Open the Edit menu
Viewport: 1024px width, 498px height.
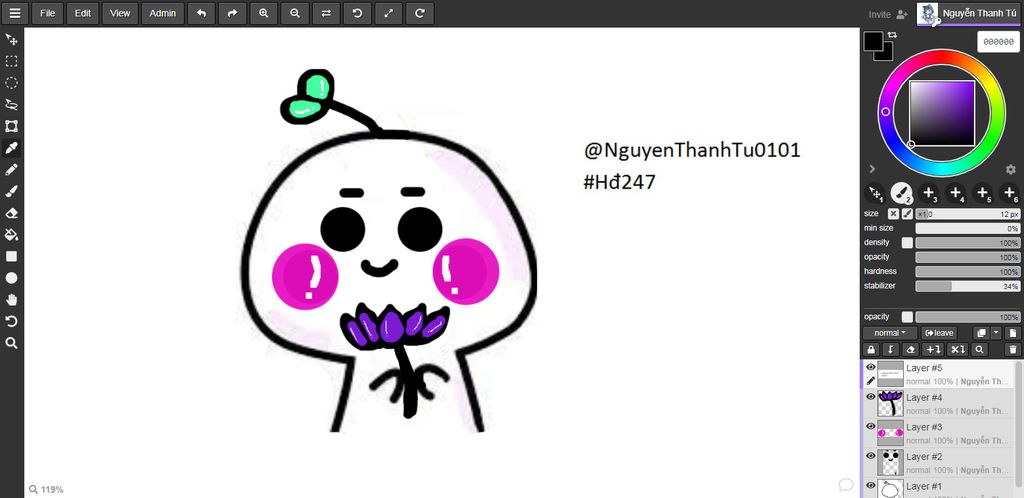[82, 13]
